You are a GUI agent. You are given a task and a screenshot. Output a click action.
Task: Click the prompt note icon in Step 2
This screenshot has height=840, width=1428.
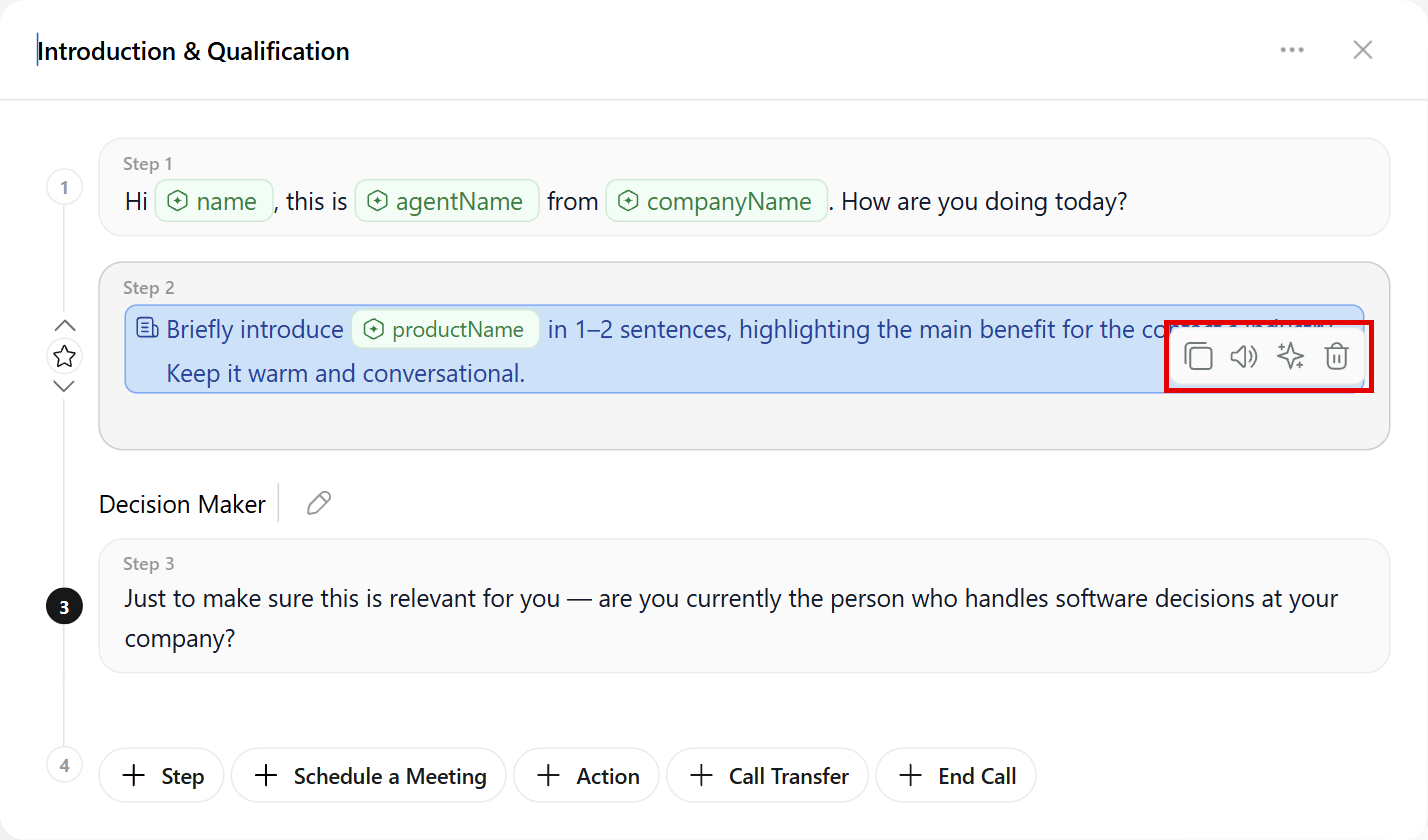147,329
